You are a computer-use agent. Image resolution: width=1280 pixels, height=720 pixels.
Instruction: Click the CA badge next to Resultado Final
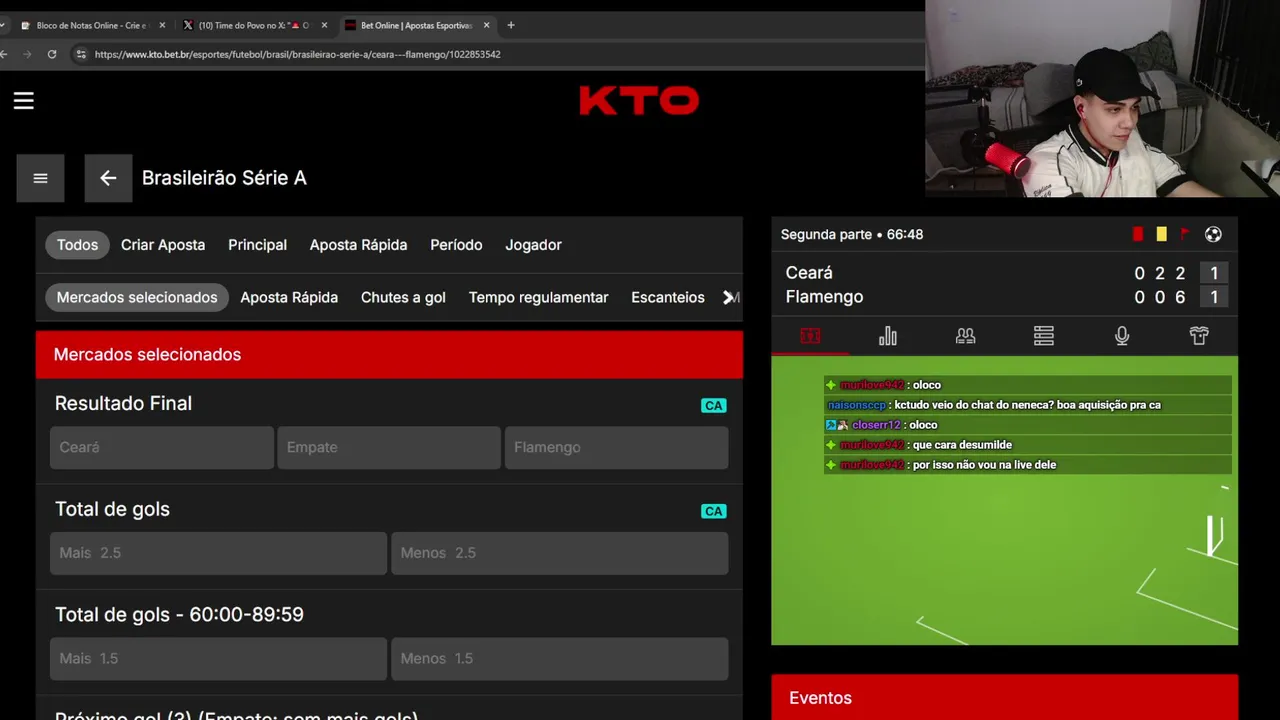point(713,405)
